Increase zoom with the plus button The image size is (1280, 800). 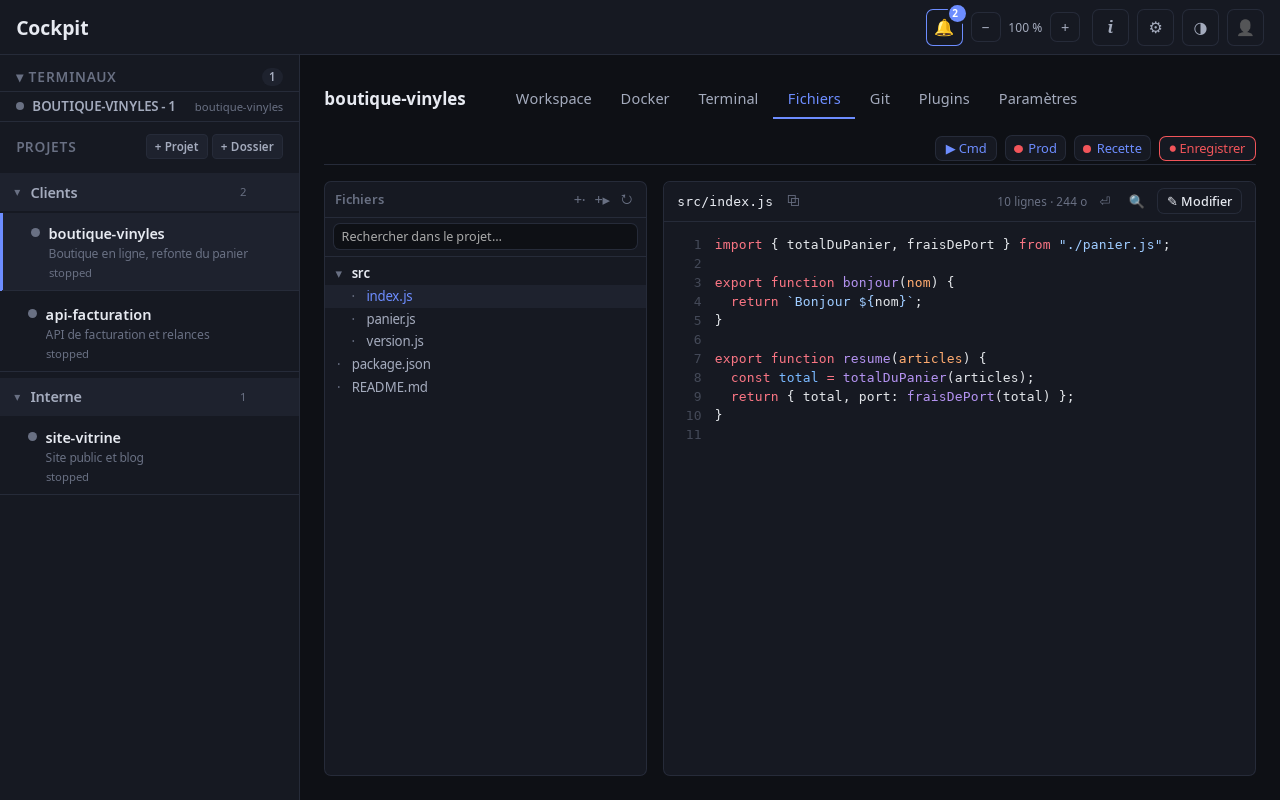coord(1065,27)
